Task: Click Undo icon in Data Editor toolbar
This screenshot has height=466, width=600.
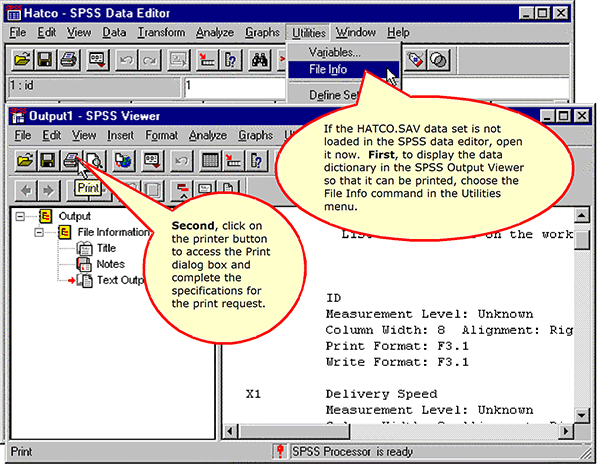Action: point(127,60)
